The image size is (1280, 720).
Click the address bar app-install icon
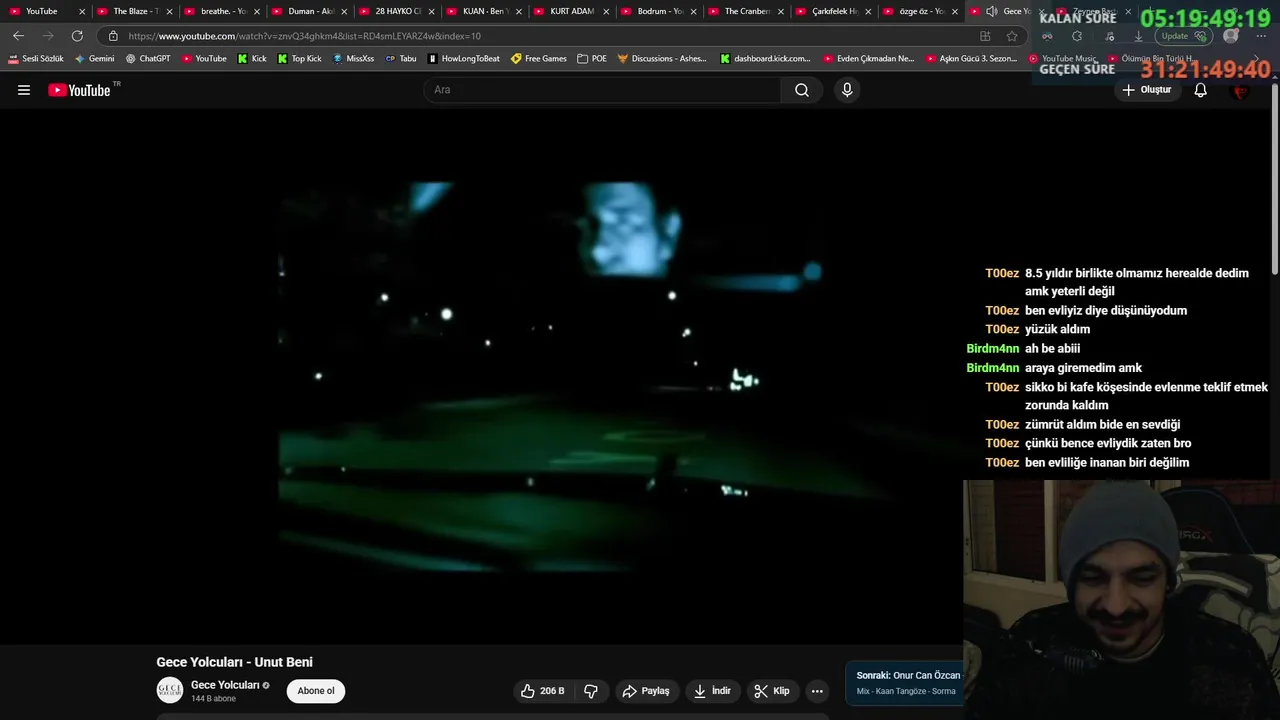click(x=985, y=36)
